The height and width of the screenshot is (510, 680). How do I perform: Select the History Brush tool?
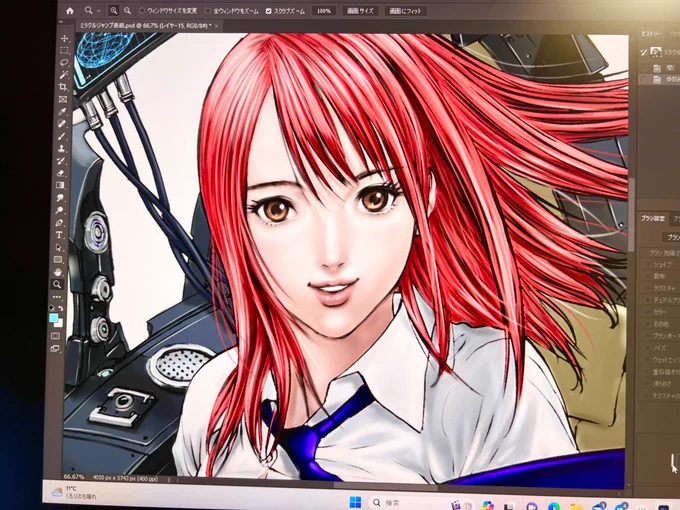[61, 161]
